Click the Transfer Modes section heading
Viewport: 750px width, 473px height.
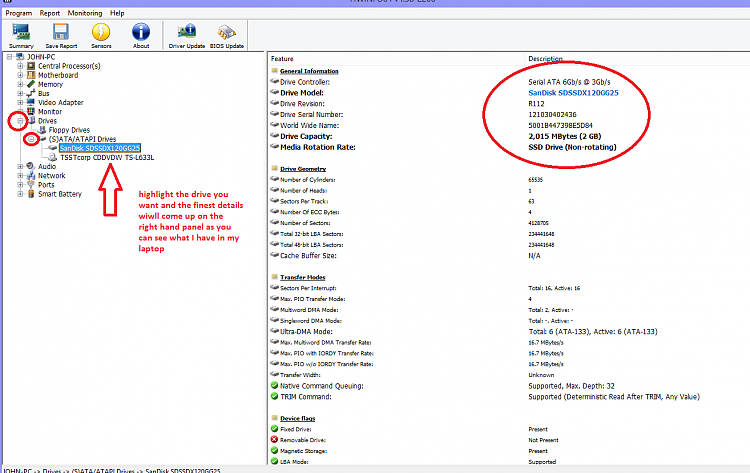tap(302, 277)
